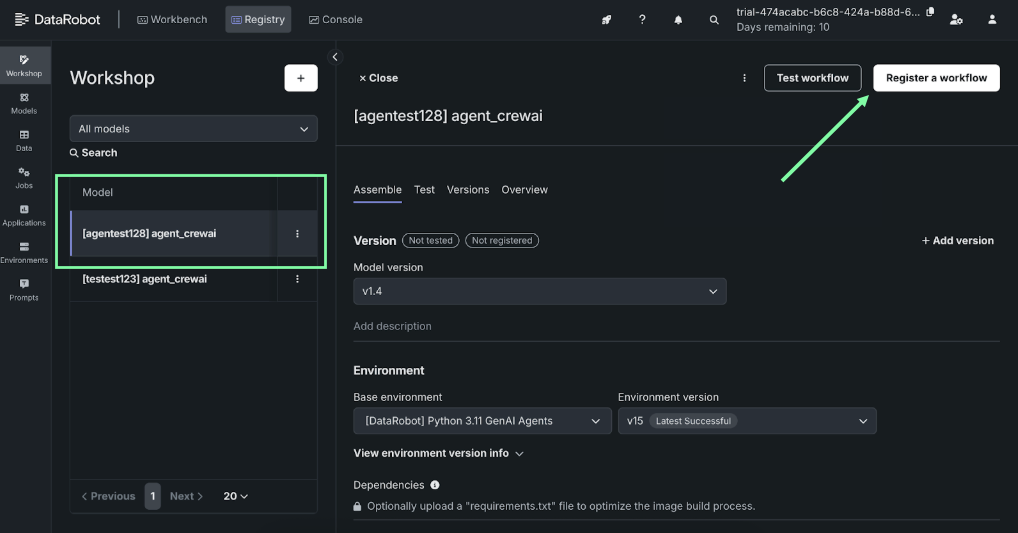Click the plus button to add model
The width and height of the screenshot is (1018, 533).
(301, 78)
